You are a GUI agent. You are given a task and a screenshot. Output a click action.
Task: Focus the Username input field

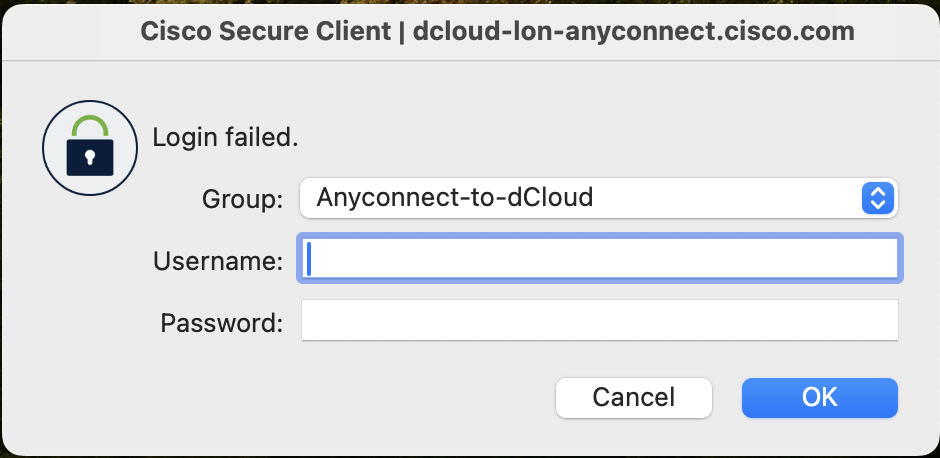coord(599,258)
